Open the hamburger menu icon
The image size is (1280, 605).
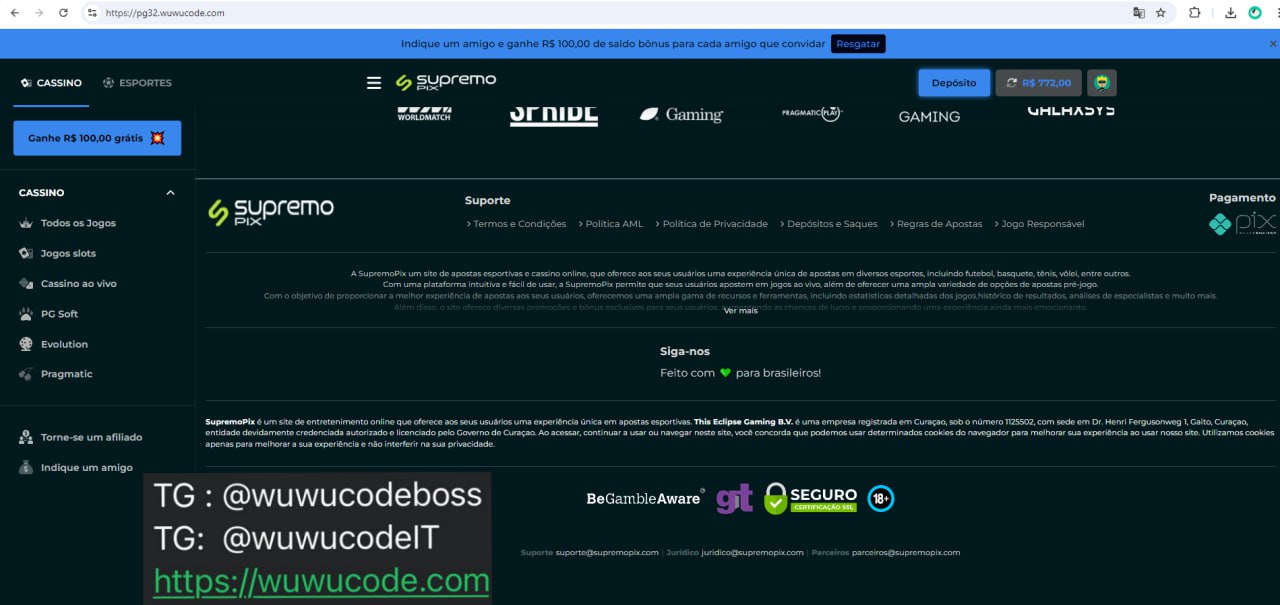coord(374,83)
